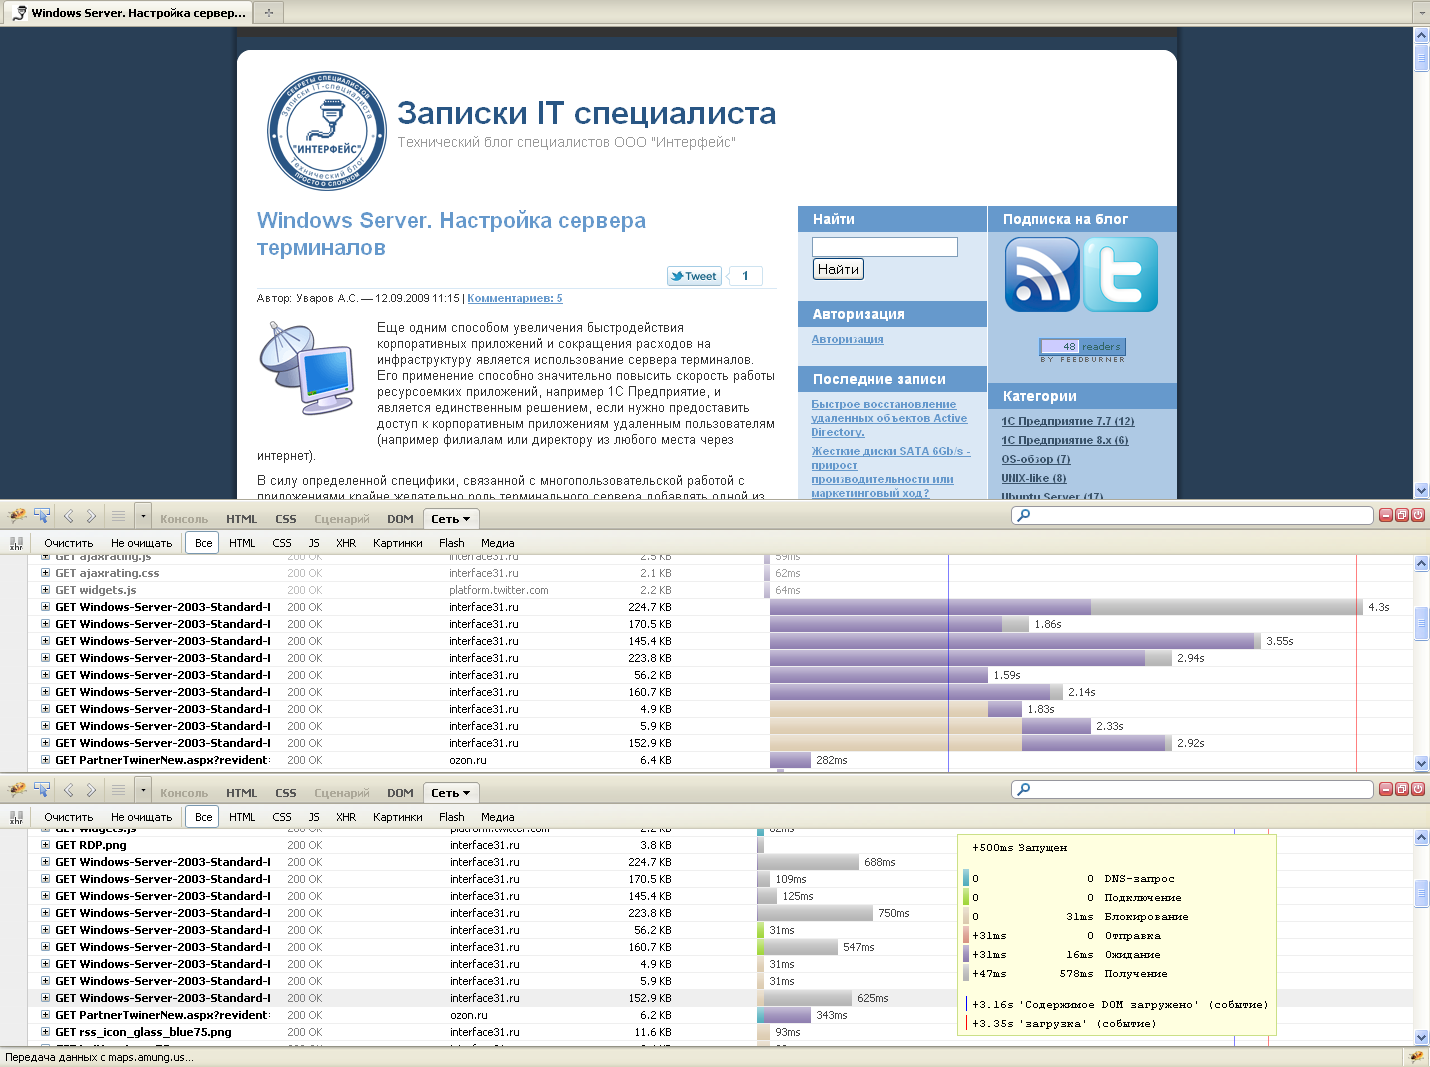
Task: Toggle the JS filter in the upper Net panel
Action: point(314,543)
